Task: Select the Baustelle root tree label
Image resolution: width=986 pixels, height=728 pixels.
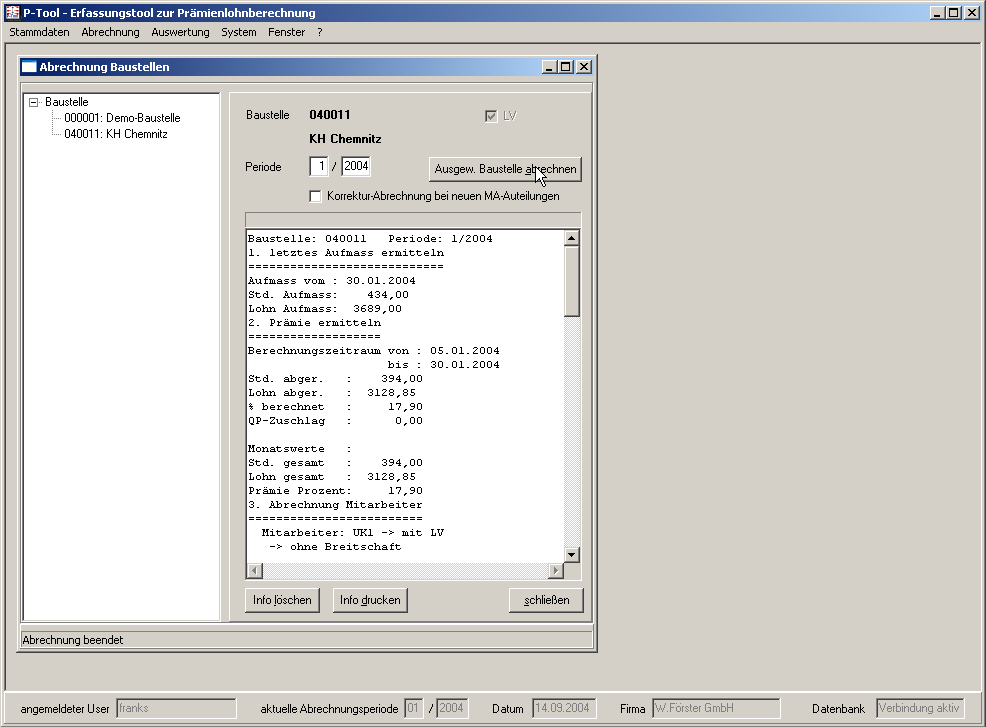Action: [67, 102]
